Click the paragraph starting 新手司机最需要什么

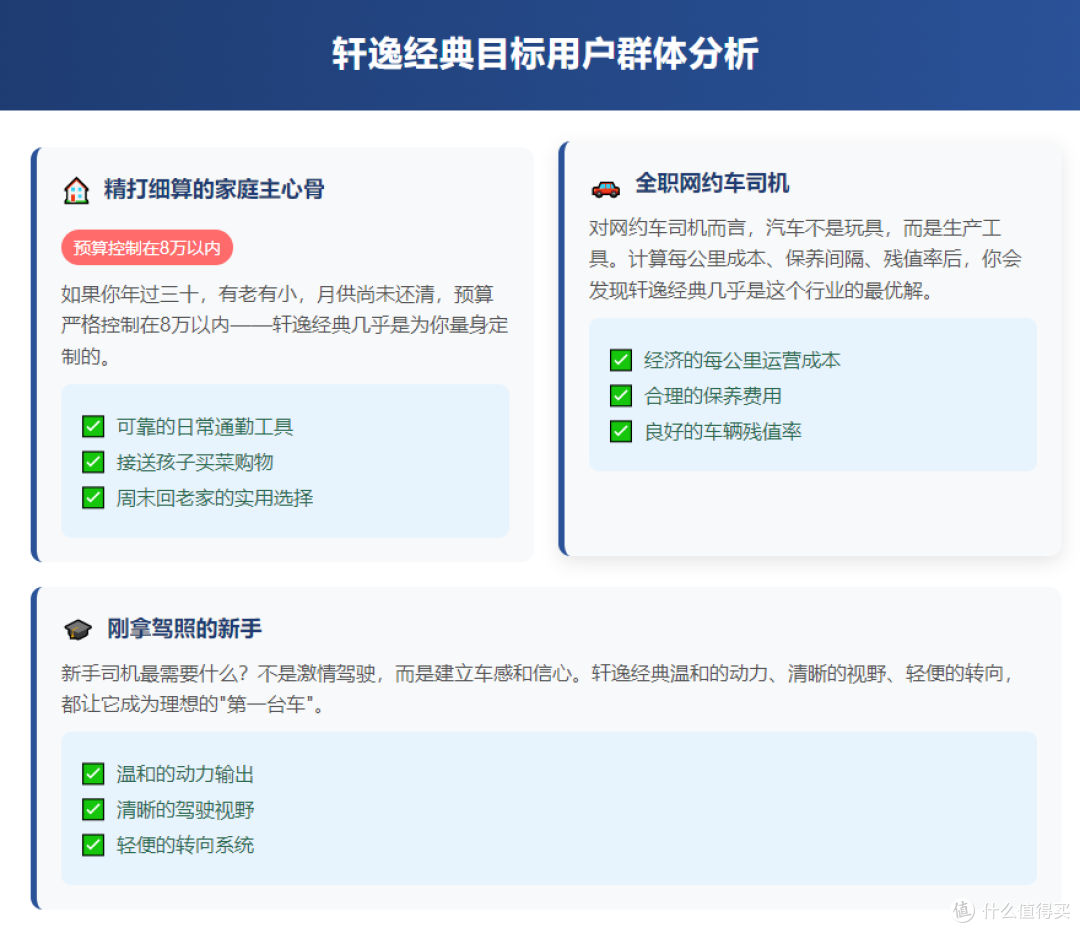pos(537,689)
